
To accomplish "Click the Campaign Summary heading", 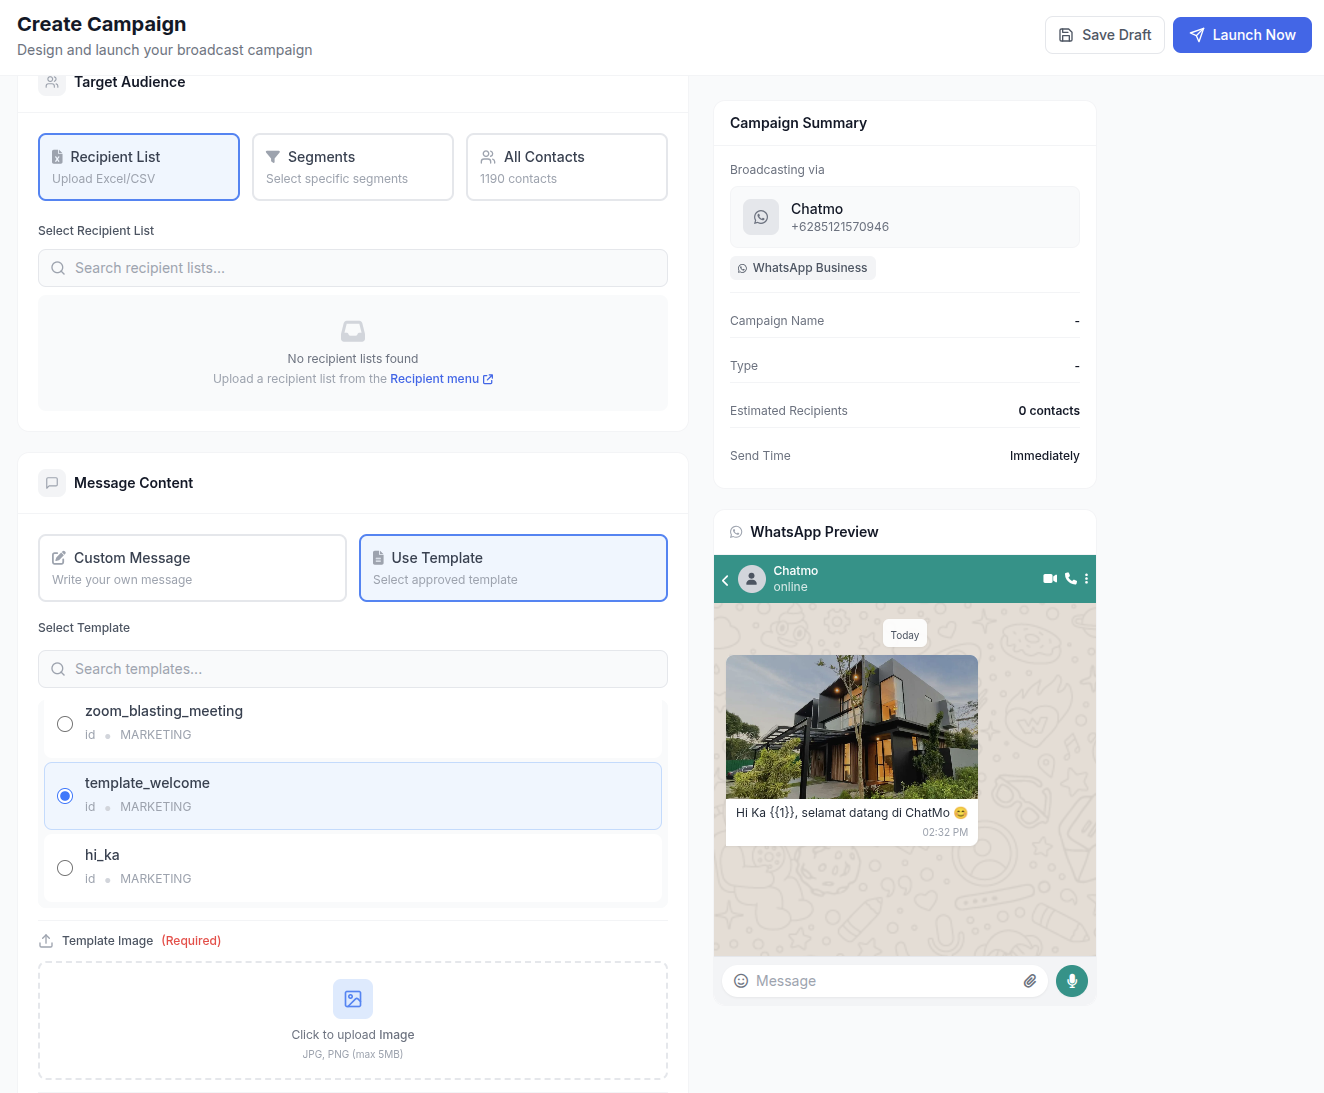I will [798, 123].
